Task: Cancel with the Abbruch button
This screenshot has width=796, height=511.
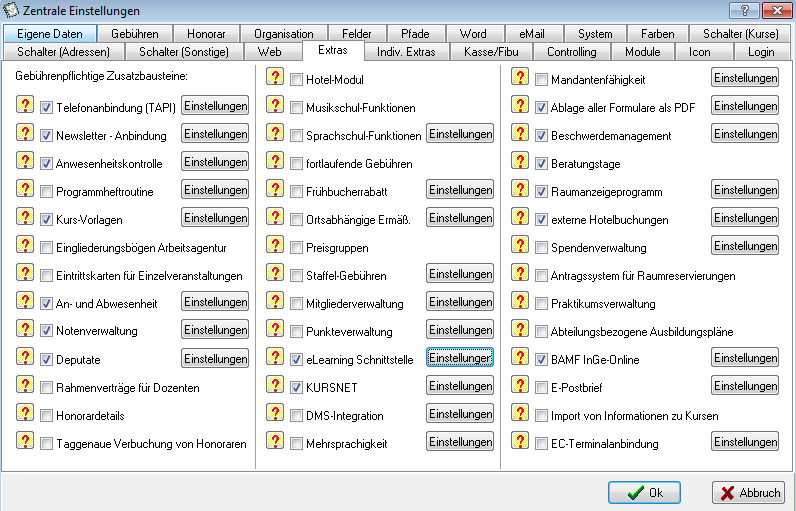Action: [748, 492]
